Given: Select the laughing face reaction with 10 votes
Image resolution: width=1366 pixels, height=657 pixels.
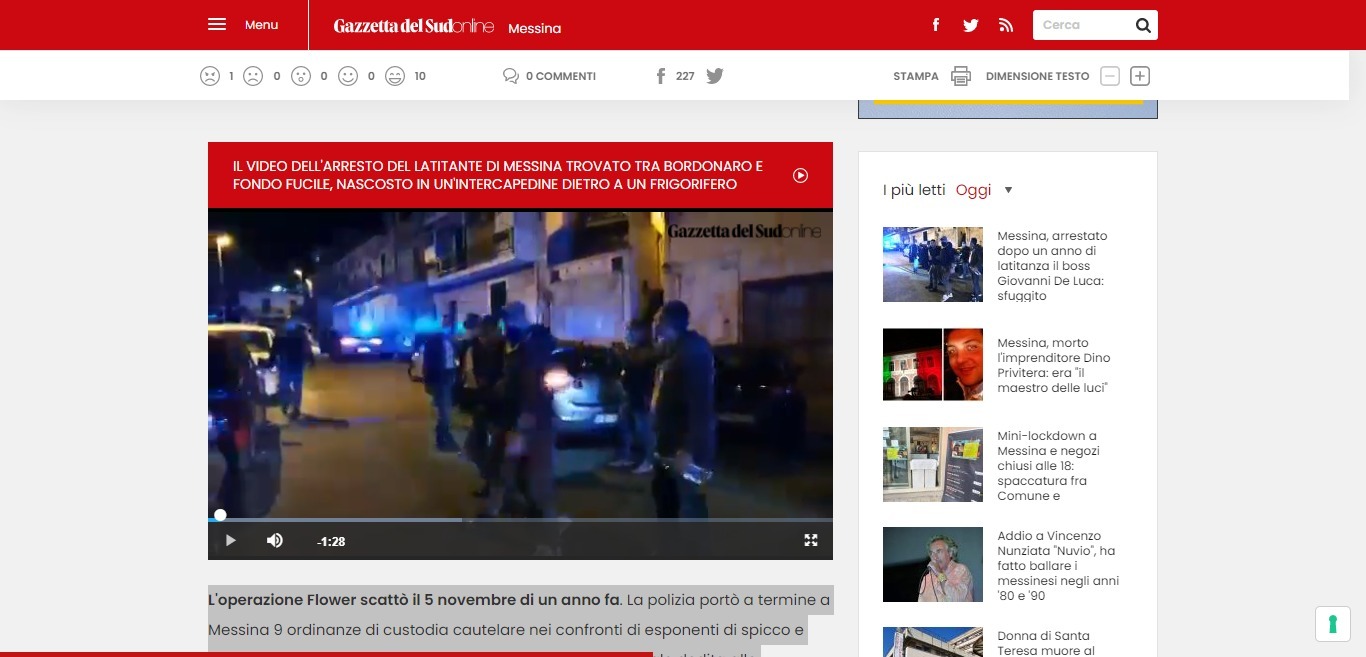Looking at the screenshot, I should click(395, 76).
